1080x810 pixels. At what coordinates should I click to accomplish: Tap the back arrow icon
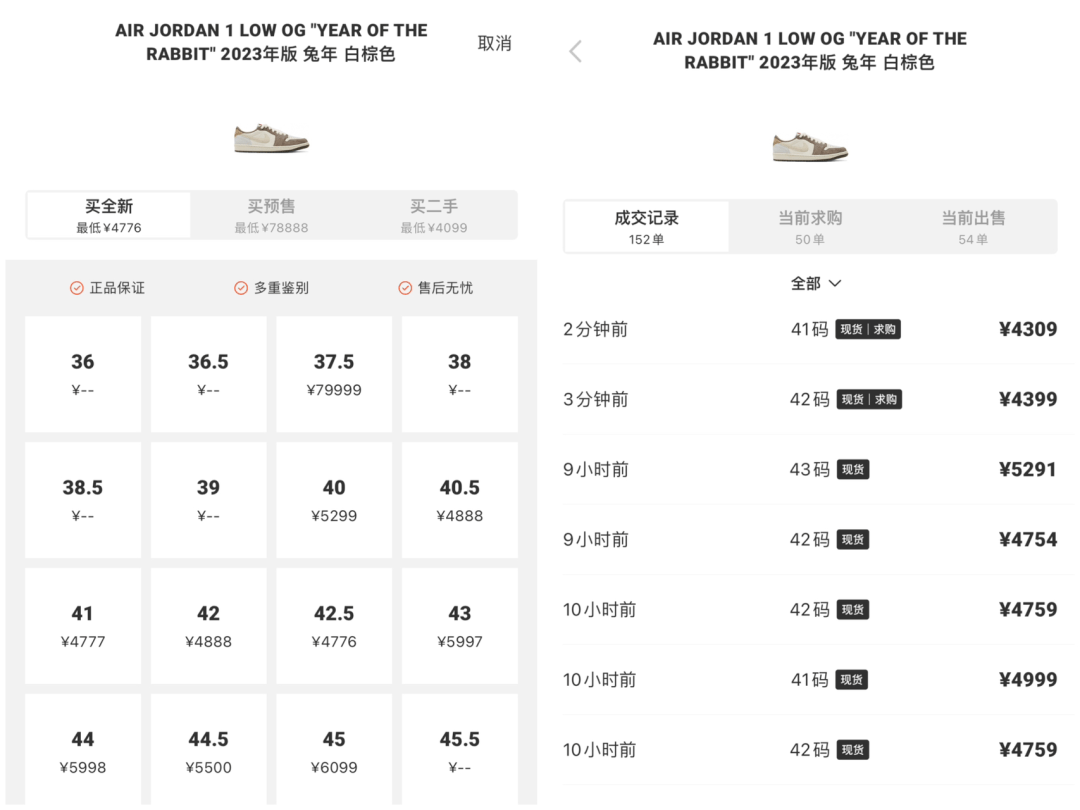tap(576, 51)
